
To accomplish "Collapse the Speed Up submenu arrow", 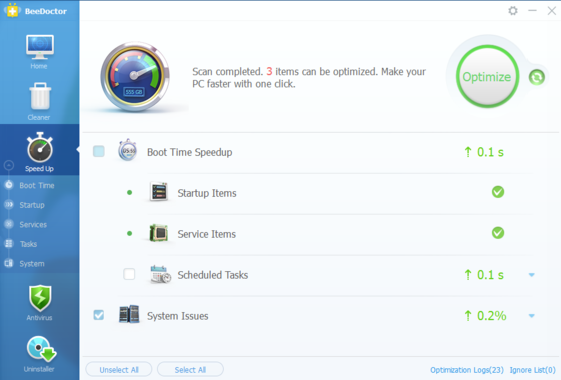I will [x=9, y=165].
